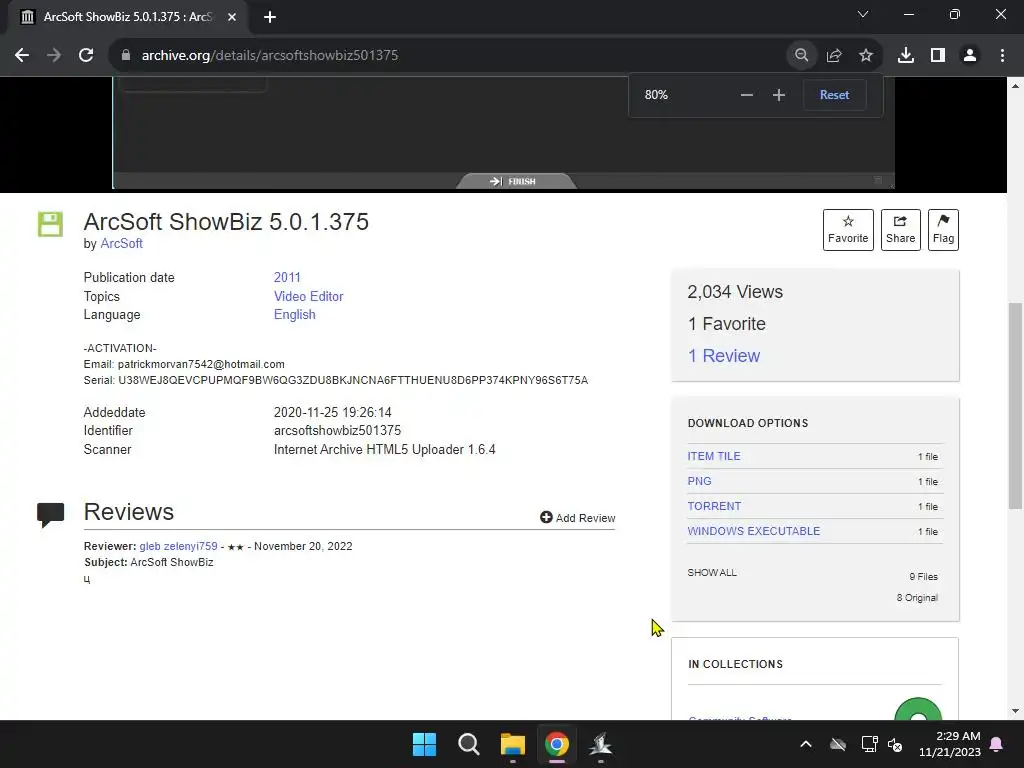This screenshot has width=1024, height=768.
Task: Reload the archive.org page
Action: point(86,56)
